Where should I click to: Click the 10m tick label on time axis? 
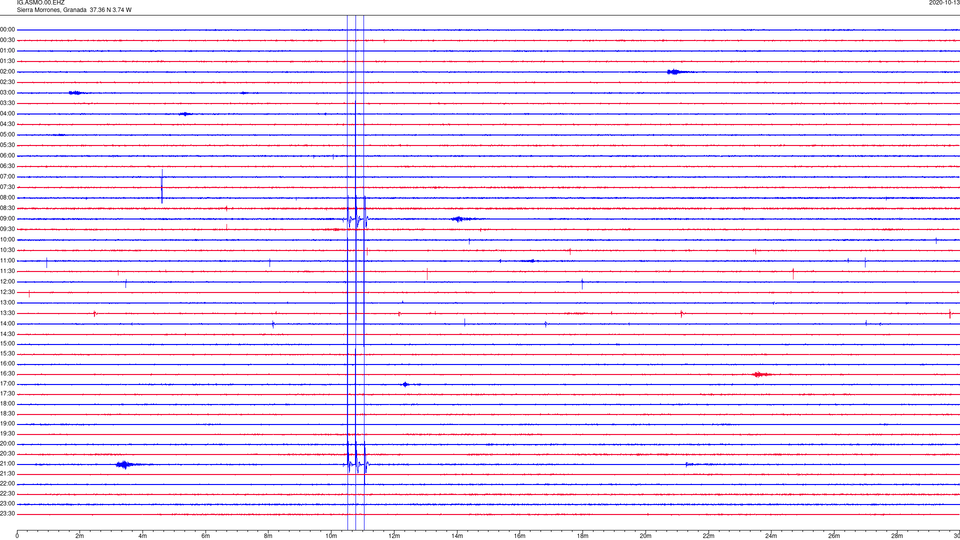click(331, 536)
